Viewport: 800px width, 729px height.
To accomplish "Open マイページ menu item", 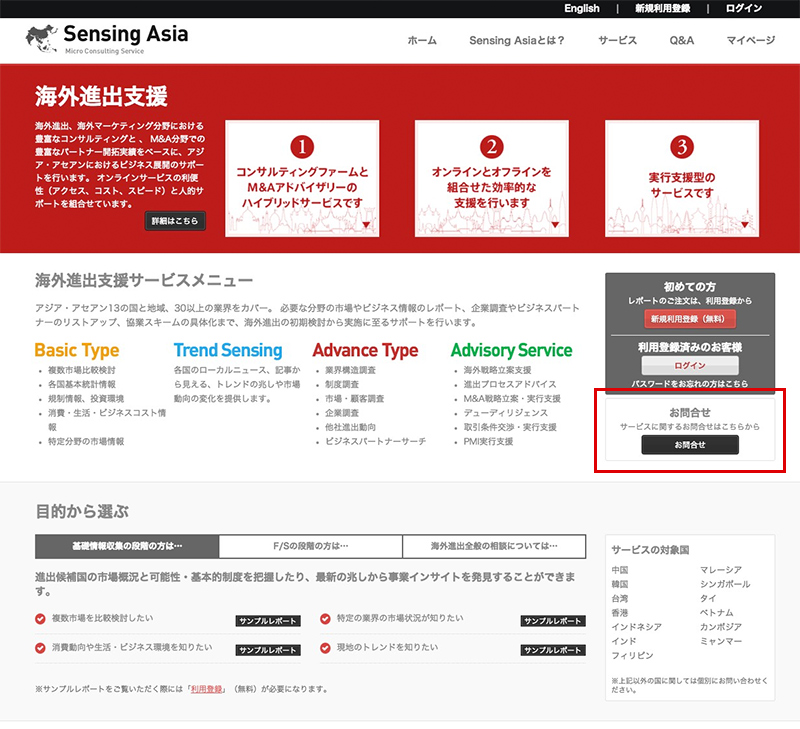I will 751,40.
